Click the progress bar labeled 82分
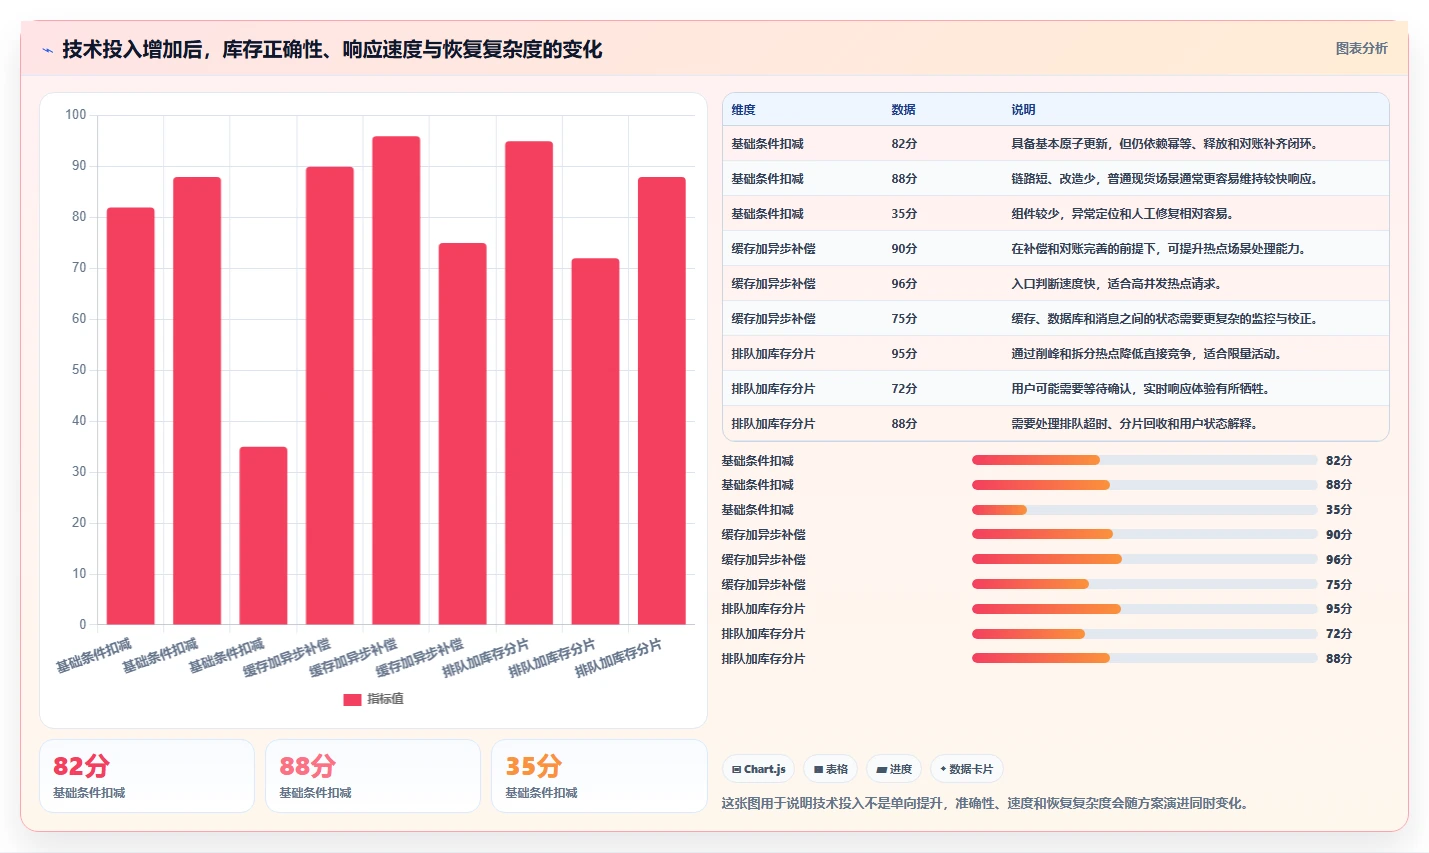 tap(1144, 460)
